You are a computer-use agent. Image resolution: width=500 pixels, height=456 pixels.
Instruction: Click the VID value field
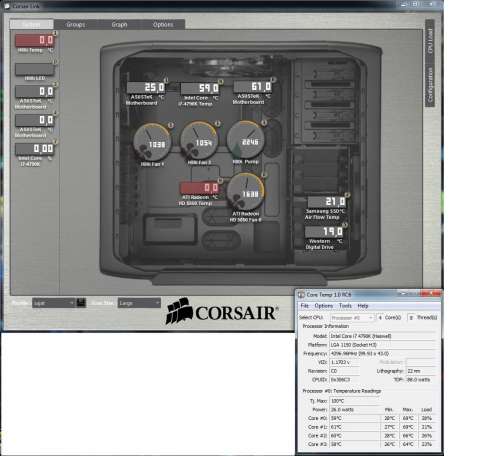pos(345,362)
